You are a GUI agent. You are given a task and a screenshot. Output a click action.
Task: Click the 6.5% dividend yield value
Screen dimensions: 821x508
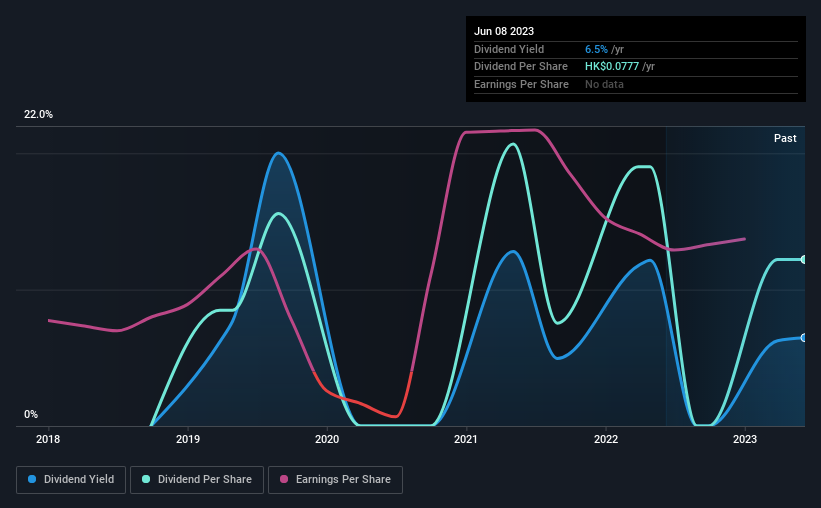[x=596, y=49]
